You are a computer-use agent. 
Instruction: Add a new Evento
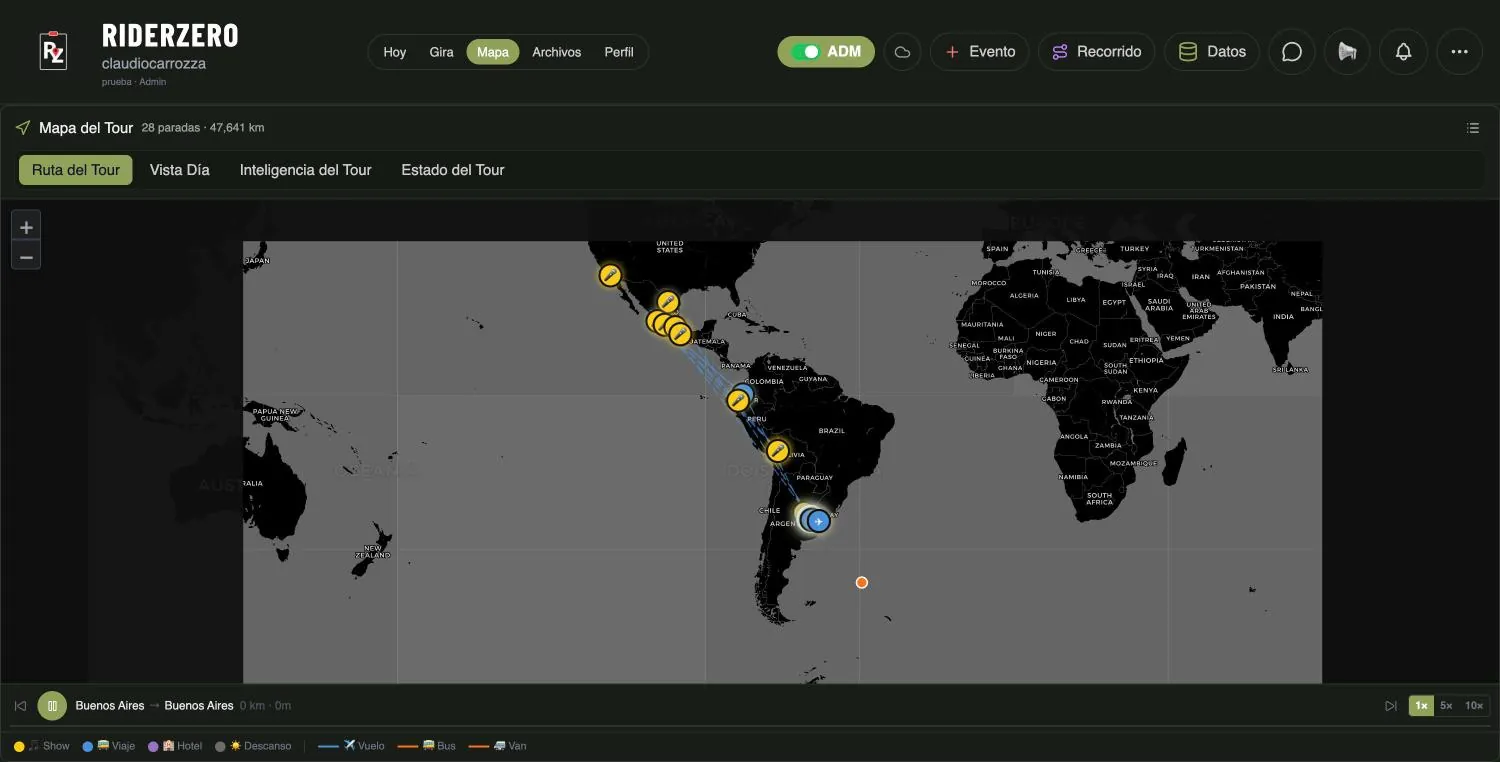coord(980,52)
